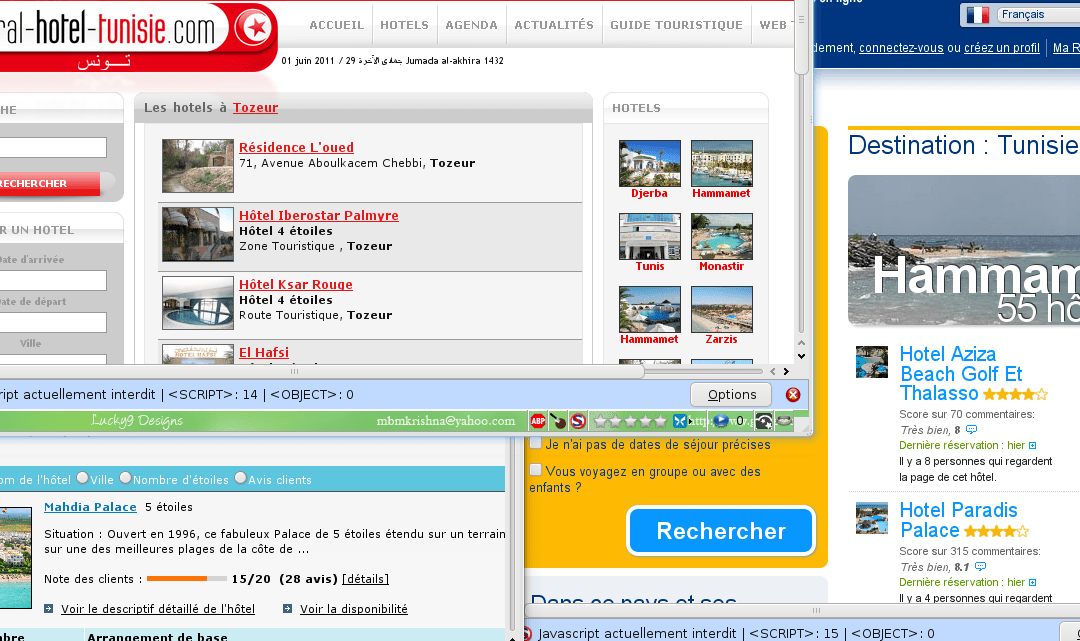The image size is (1080, 641).
Task: Open the HOTELS menu item
Action: pos(404,25)
